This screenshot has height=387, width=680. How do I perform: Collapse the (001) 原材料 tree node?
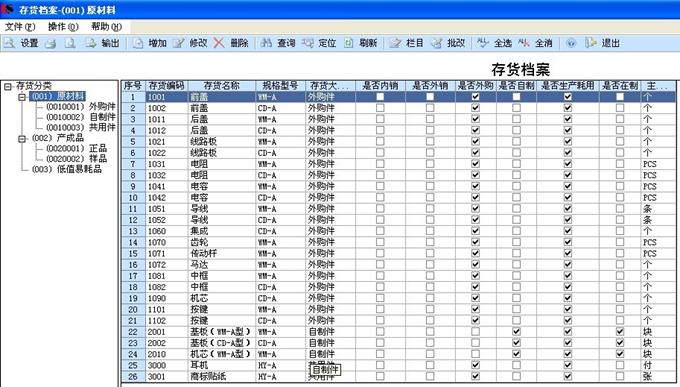tap(22, 97)
